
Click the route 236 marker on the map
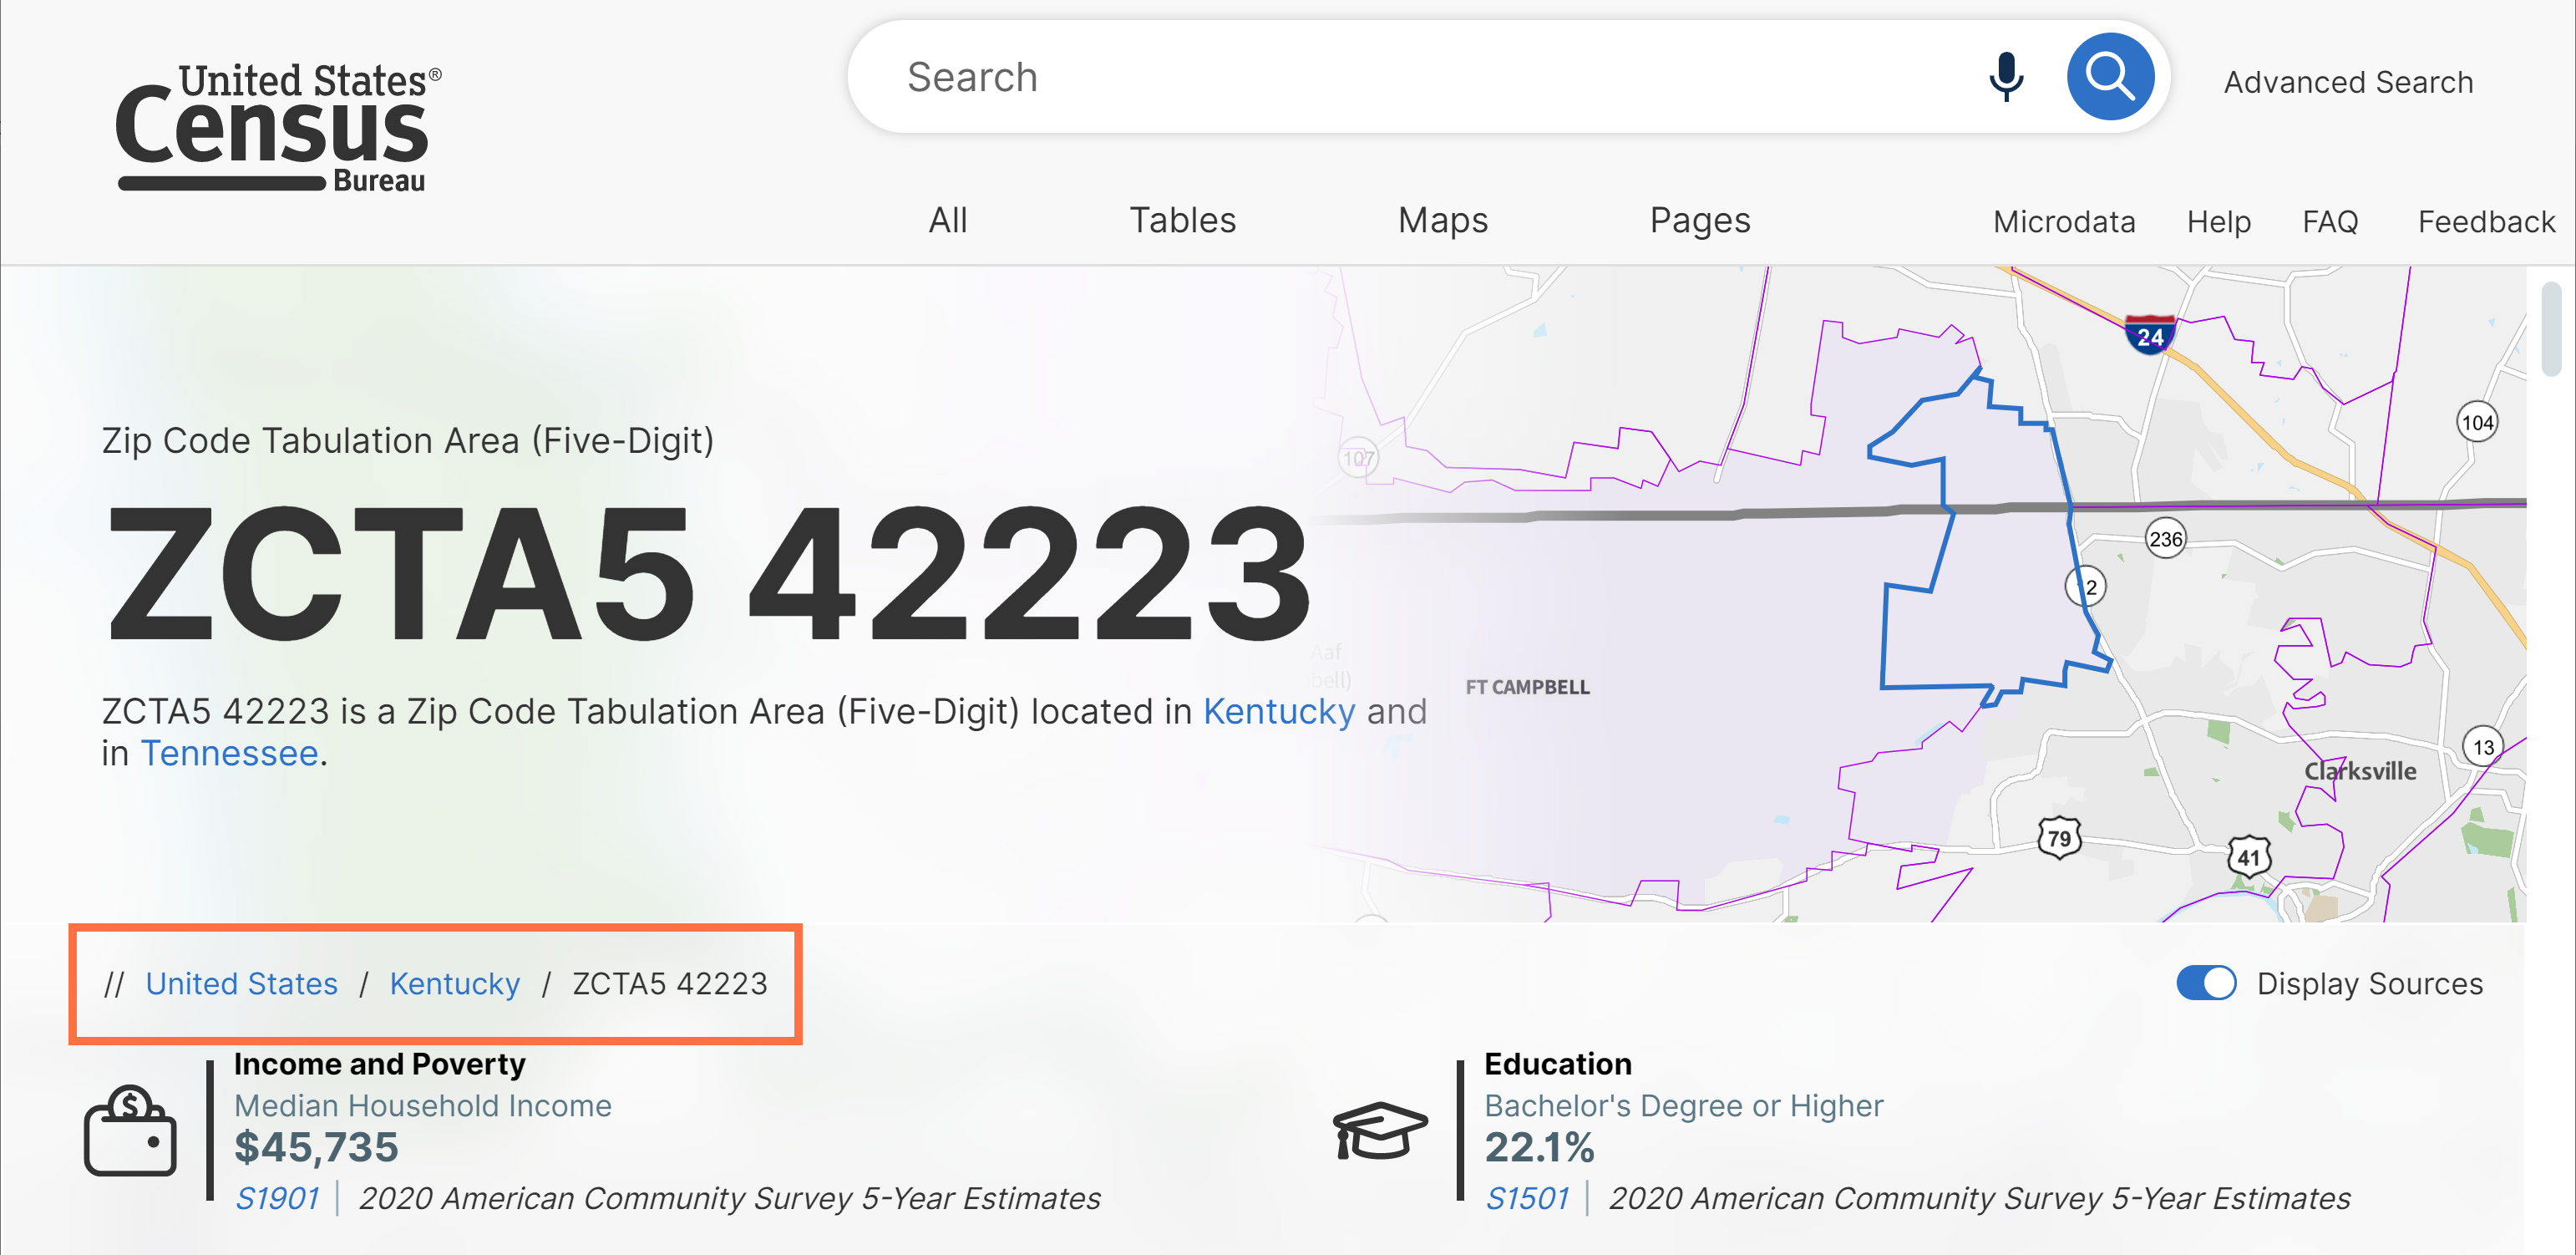pyautogui.click(x=2165, y=539)
